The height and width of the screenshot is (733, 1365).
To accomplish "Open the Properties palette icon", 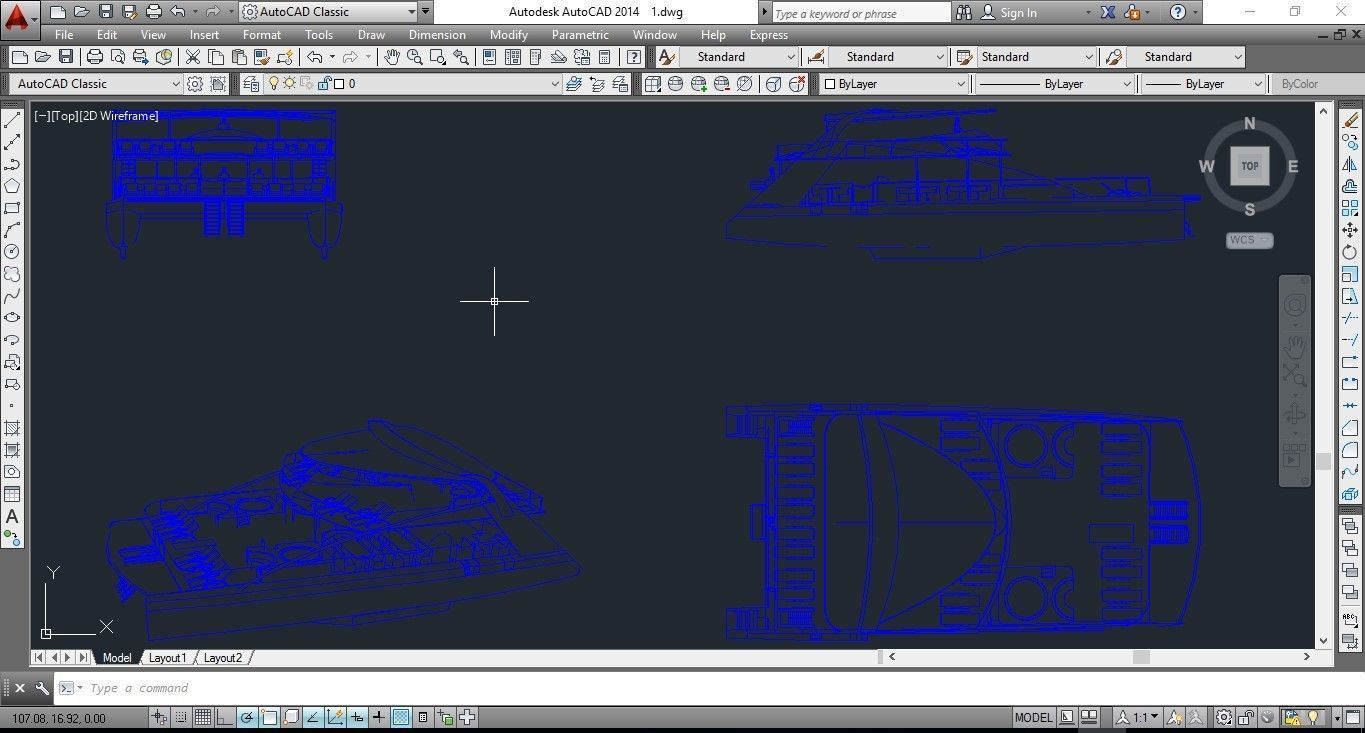I will pyautogui.click(x=490, y=57).
